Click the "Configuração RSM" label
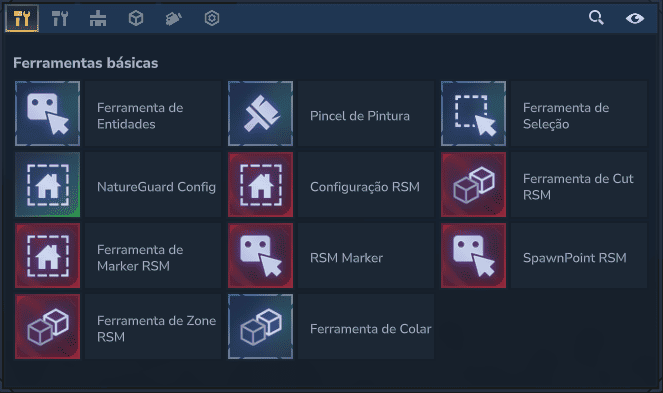663x393 pixels. [365, 187]
